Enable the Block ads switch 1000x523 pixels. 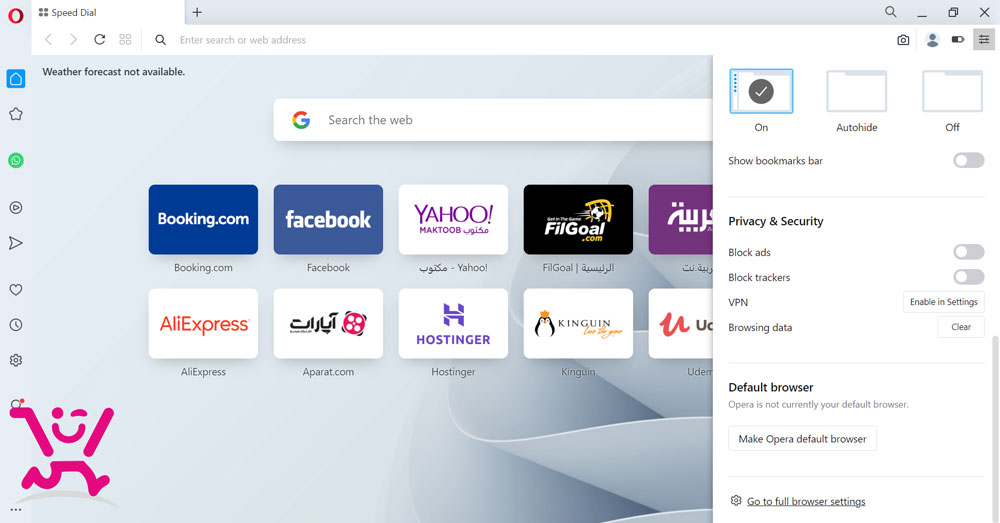[x=969, y=252]
